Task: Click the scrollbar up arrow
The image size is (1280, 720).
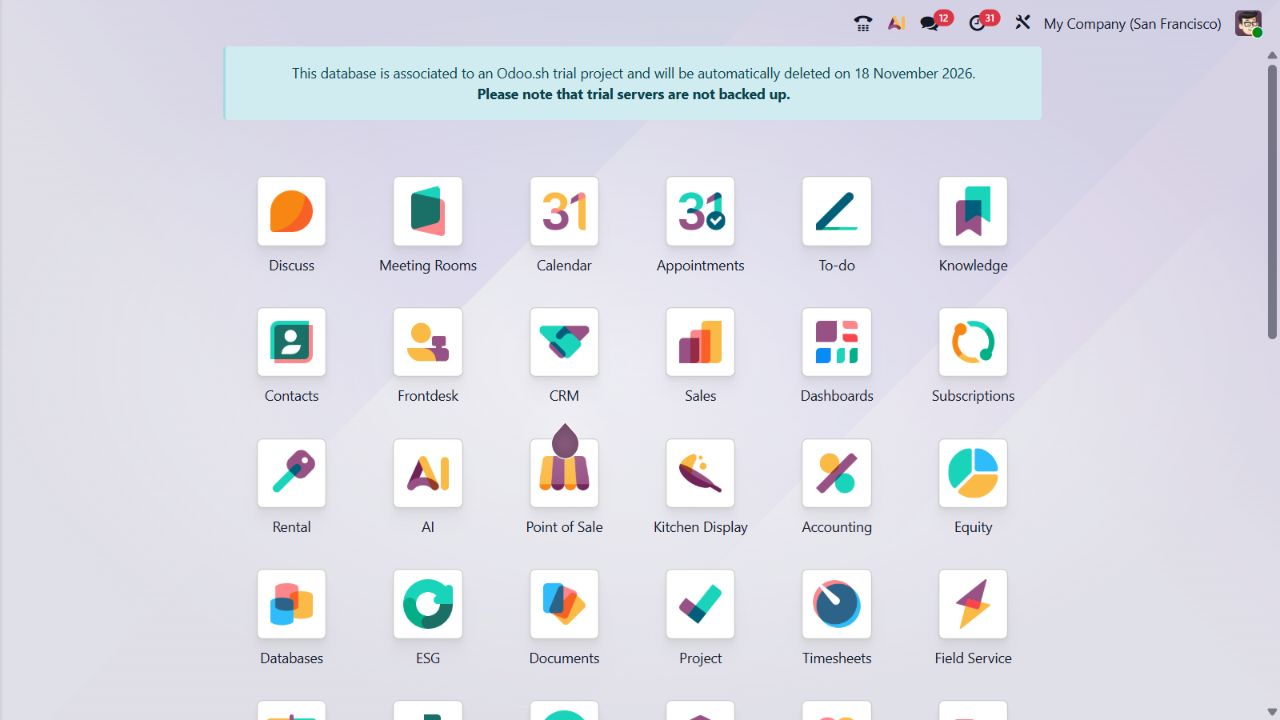Action: pos(1272,55)
